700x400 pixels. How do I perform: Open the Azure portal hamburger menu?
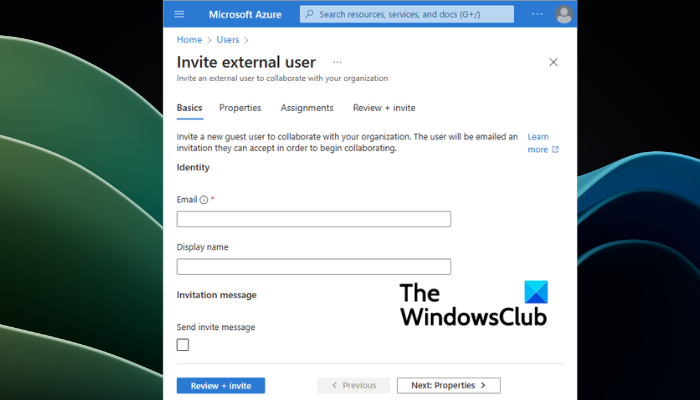(179, 14)
